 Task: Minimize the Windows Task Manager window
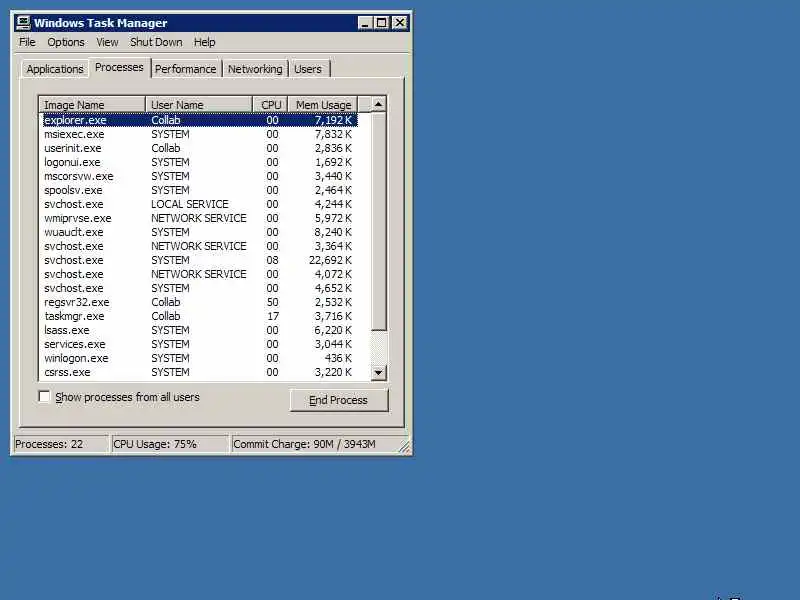[365, 23]
